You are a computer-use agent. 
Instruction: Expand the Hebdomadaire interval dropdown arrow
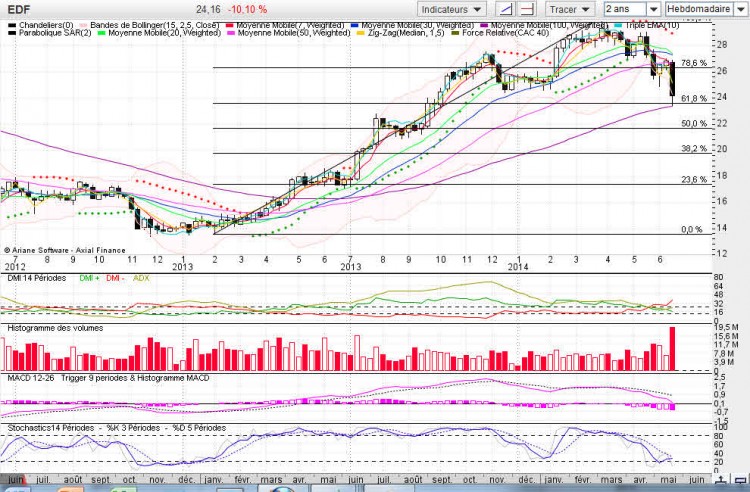pyautogui.click(x=739, y=9)
